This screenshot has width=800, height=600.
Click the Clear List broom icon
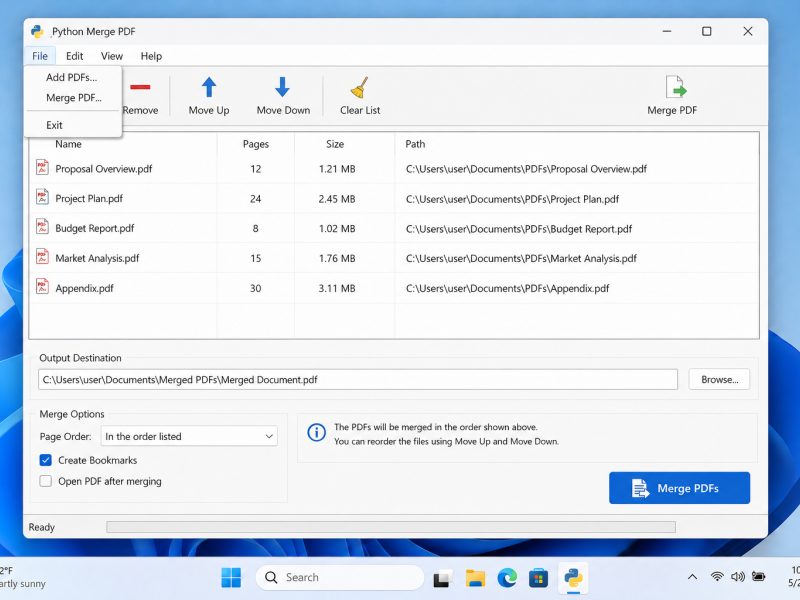click(x=360, y=87)
